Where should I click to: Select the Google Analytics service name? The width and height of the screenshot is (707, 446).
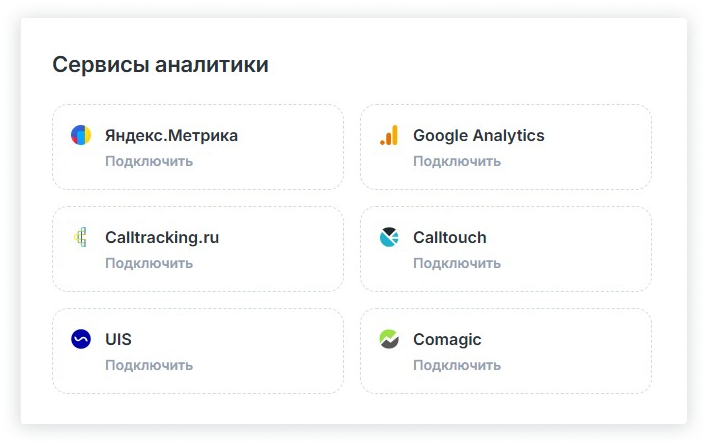(x=478, y=135)
